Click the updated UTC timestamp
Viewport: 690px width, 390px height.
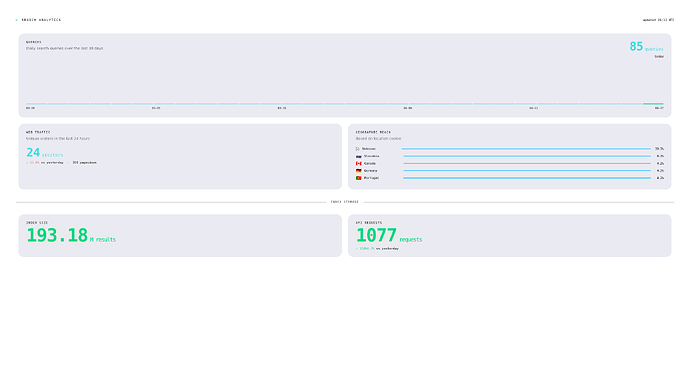[x=658, y=20]
